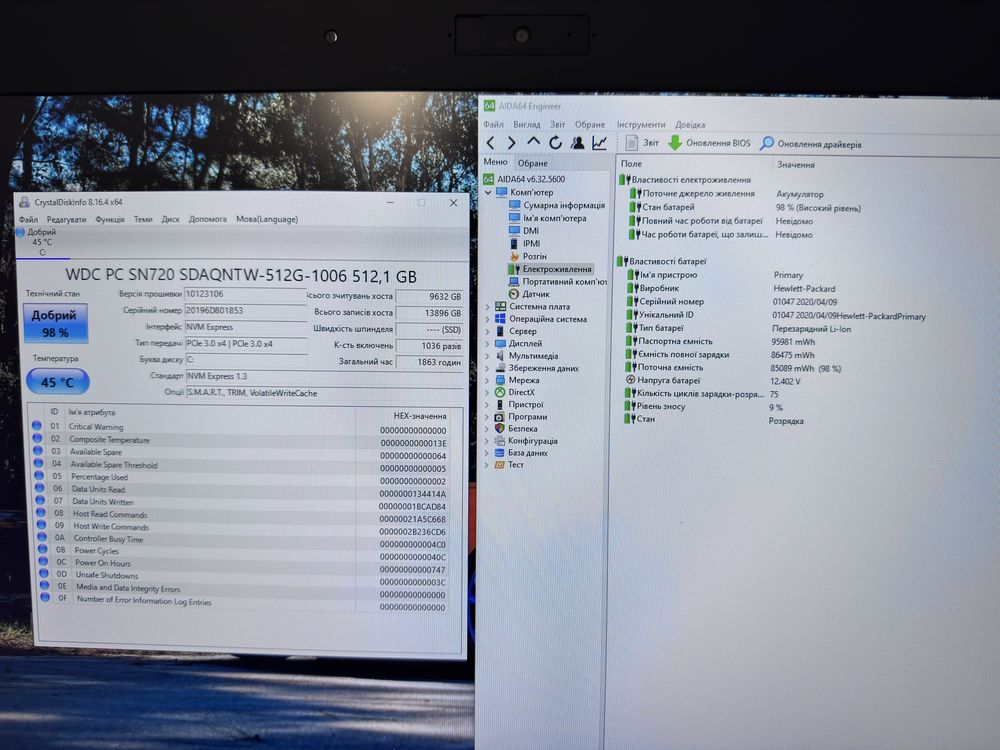Open the Файл menu in AIDA64
Screen dimensions: 1000x750
[x=493, y=124]
